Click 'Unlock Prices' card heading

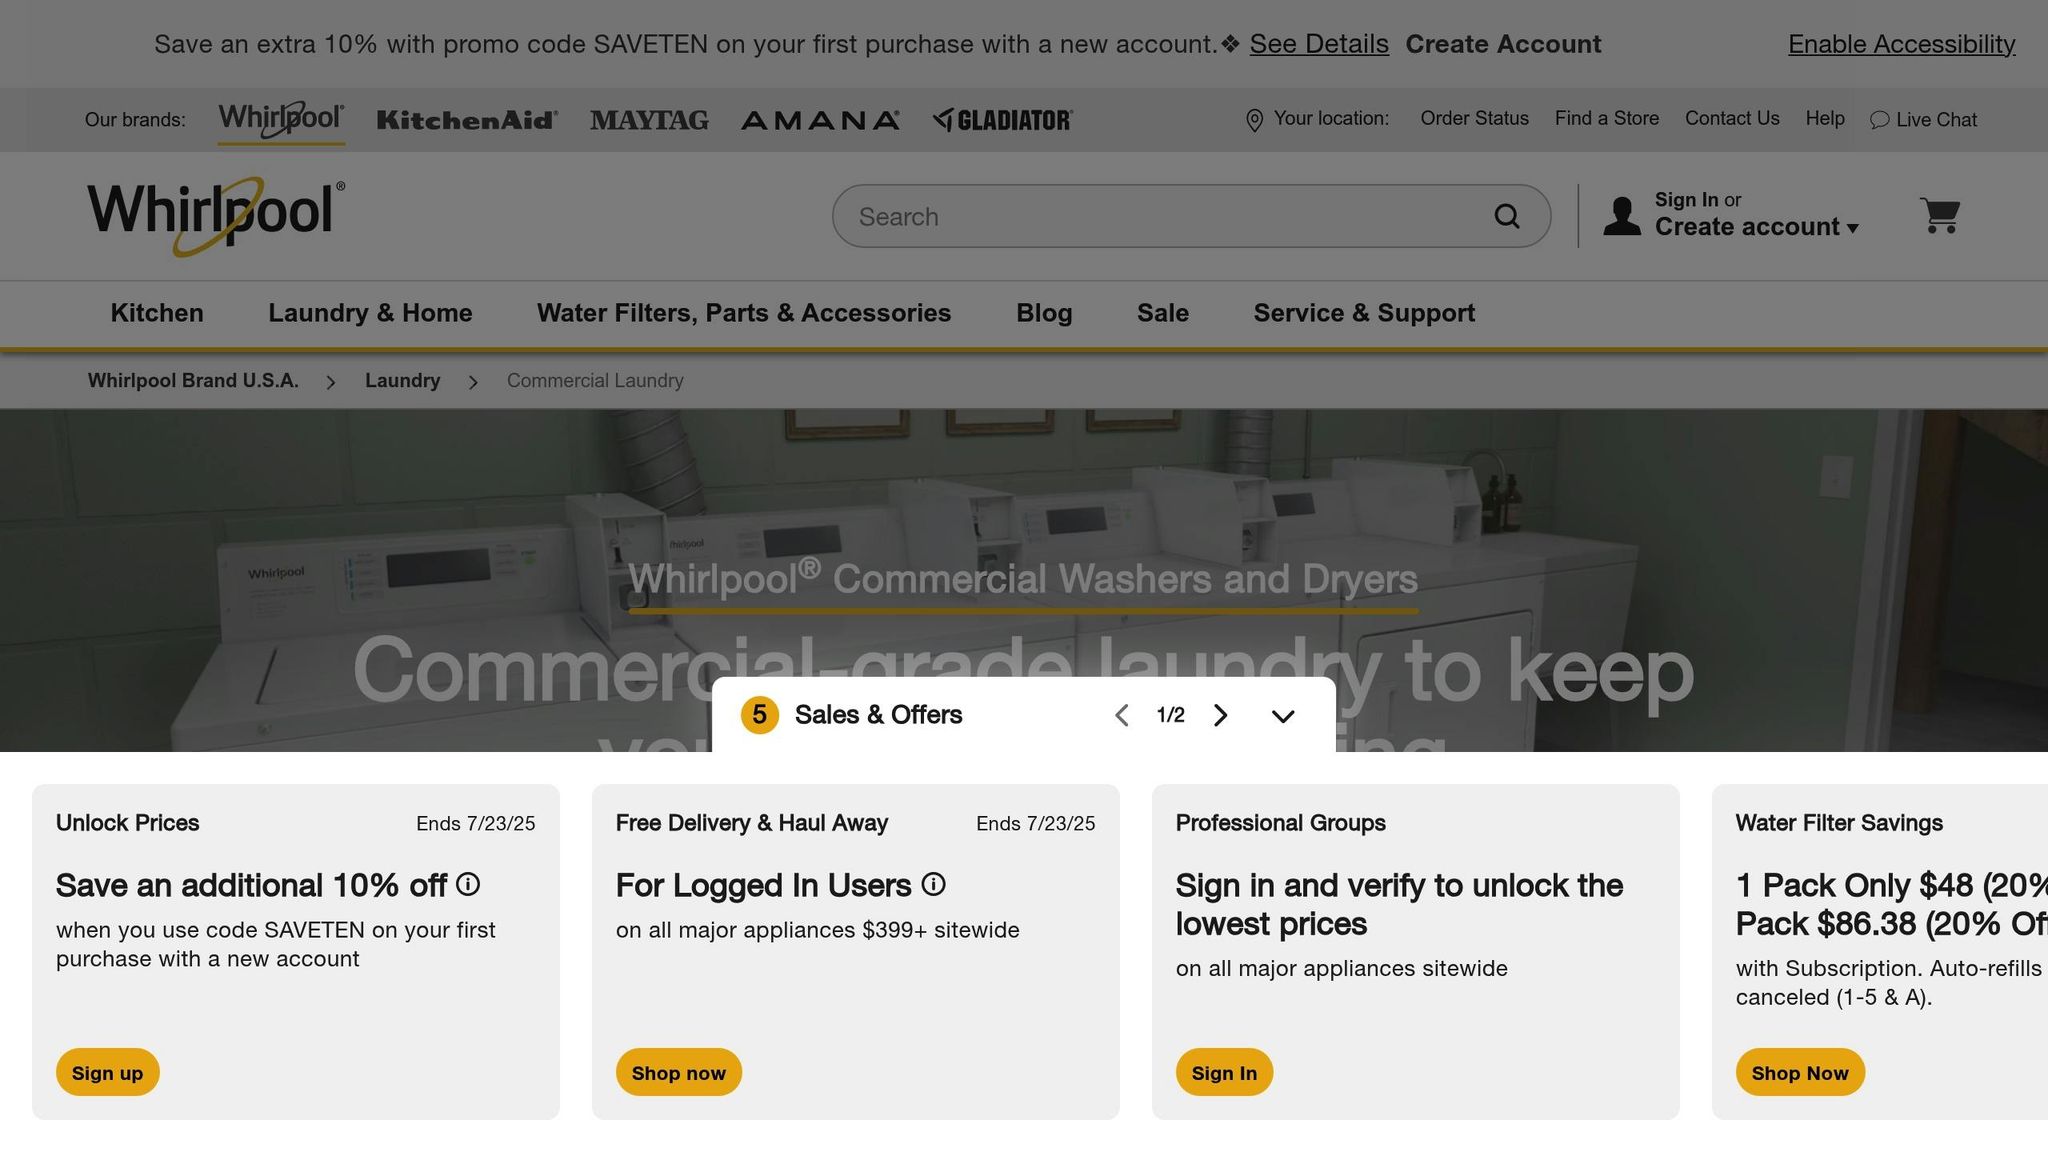(x=127, y=823)
